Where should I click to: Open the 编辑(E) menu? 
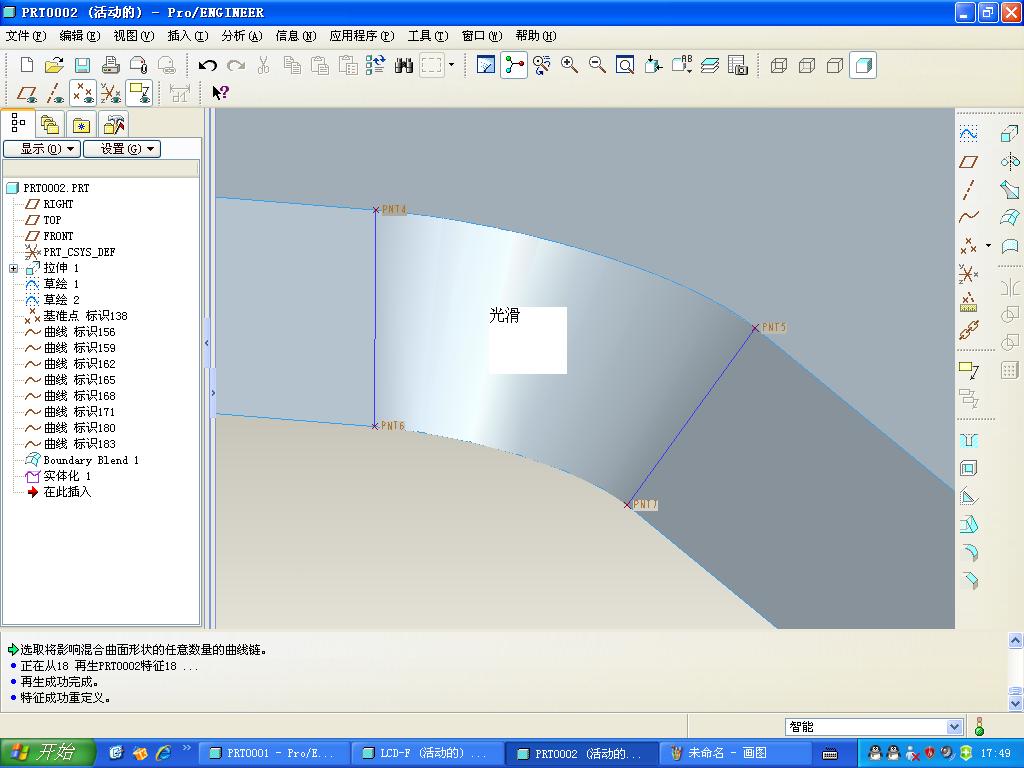[x=80, y=36]
